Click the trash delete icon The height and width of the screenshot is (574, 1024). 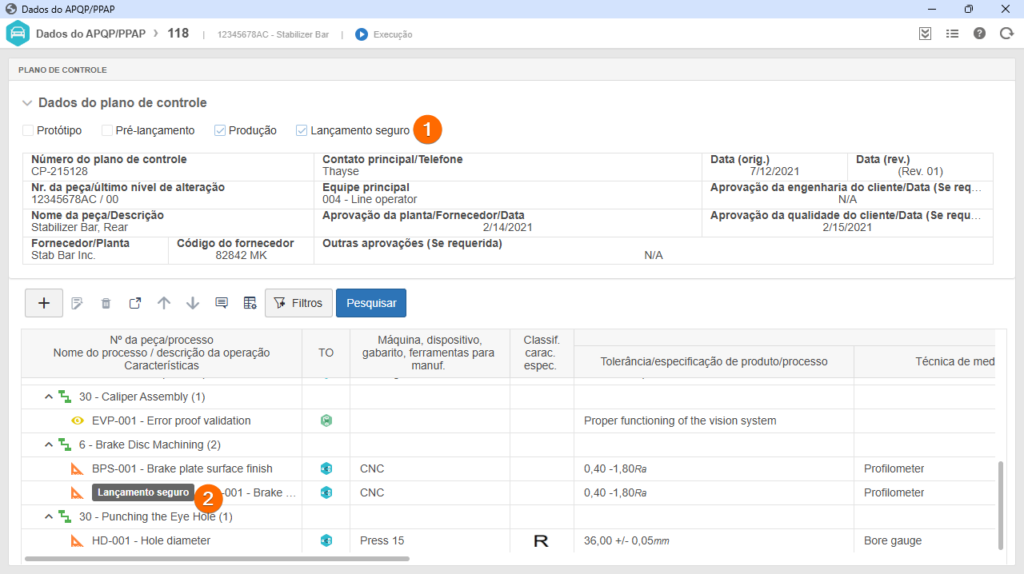coord(106,303)
